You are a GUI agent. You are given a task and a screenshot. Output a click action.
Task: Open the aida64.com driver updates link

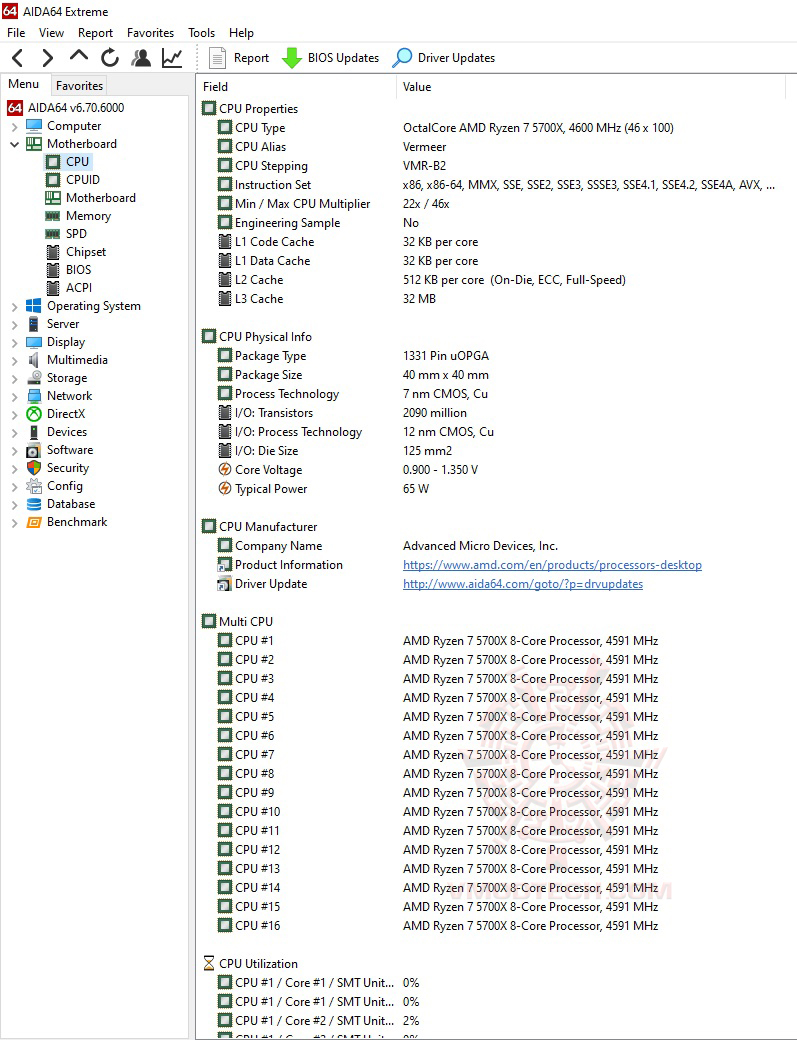(x=522, y=584)
